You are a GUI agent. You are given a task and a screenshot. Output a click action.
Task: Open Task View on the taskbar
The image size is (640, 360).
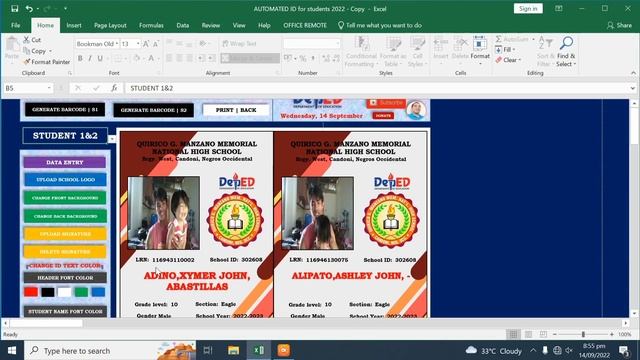(208, 350)
